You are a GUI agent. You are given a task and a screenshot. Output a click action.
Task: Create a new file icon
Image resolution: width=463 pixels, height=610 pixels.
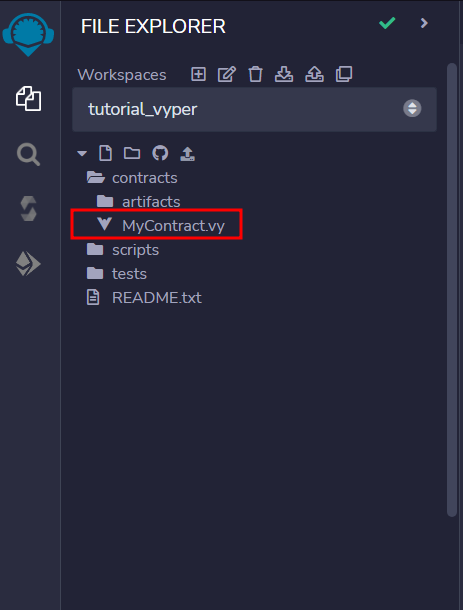105,153
